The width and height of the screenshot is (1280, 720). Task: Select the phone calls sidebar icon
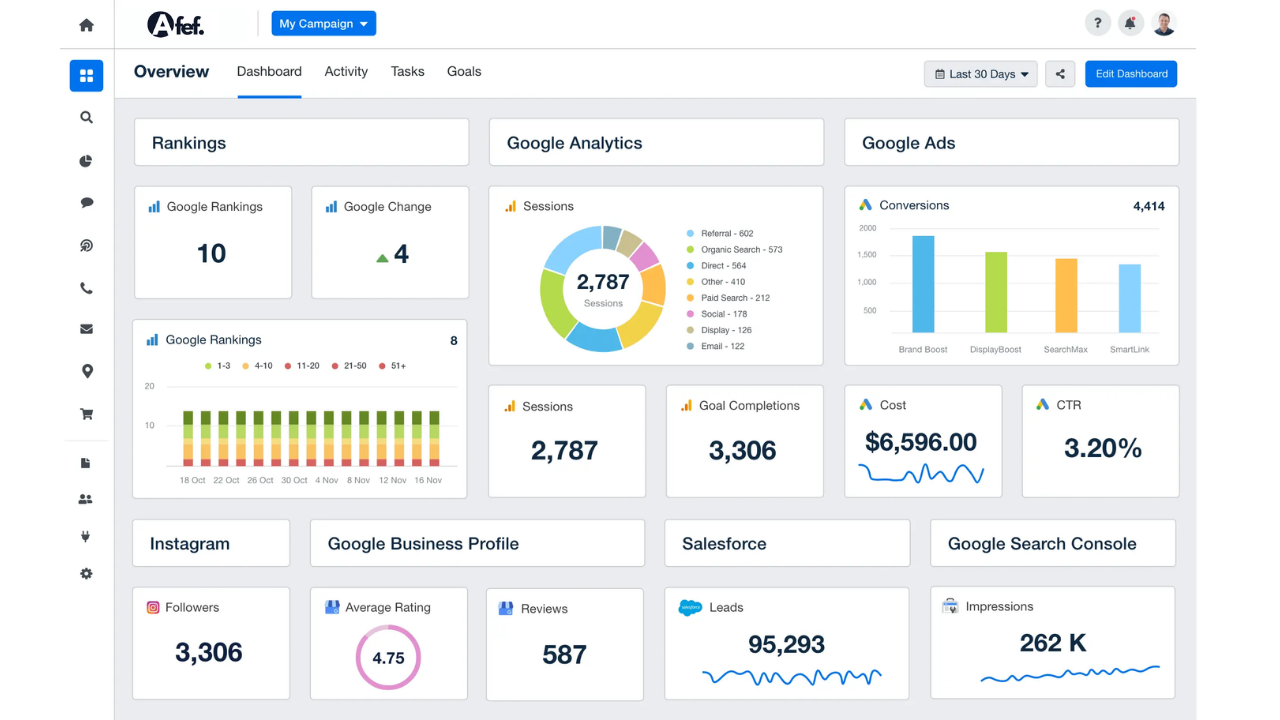click(x=86, y=287)
